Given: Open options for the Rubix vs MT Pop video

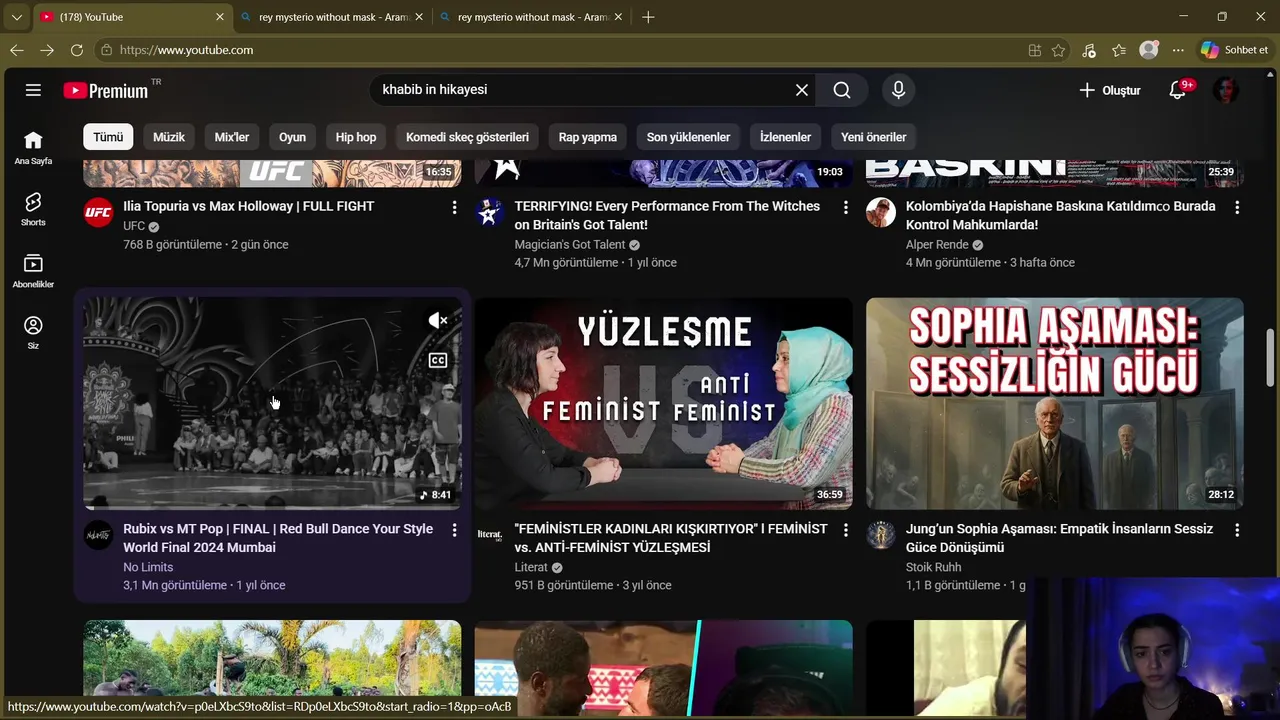Looking at the screenshot, I should click(454, 530).
